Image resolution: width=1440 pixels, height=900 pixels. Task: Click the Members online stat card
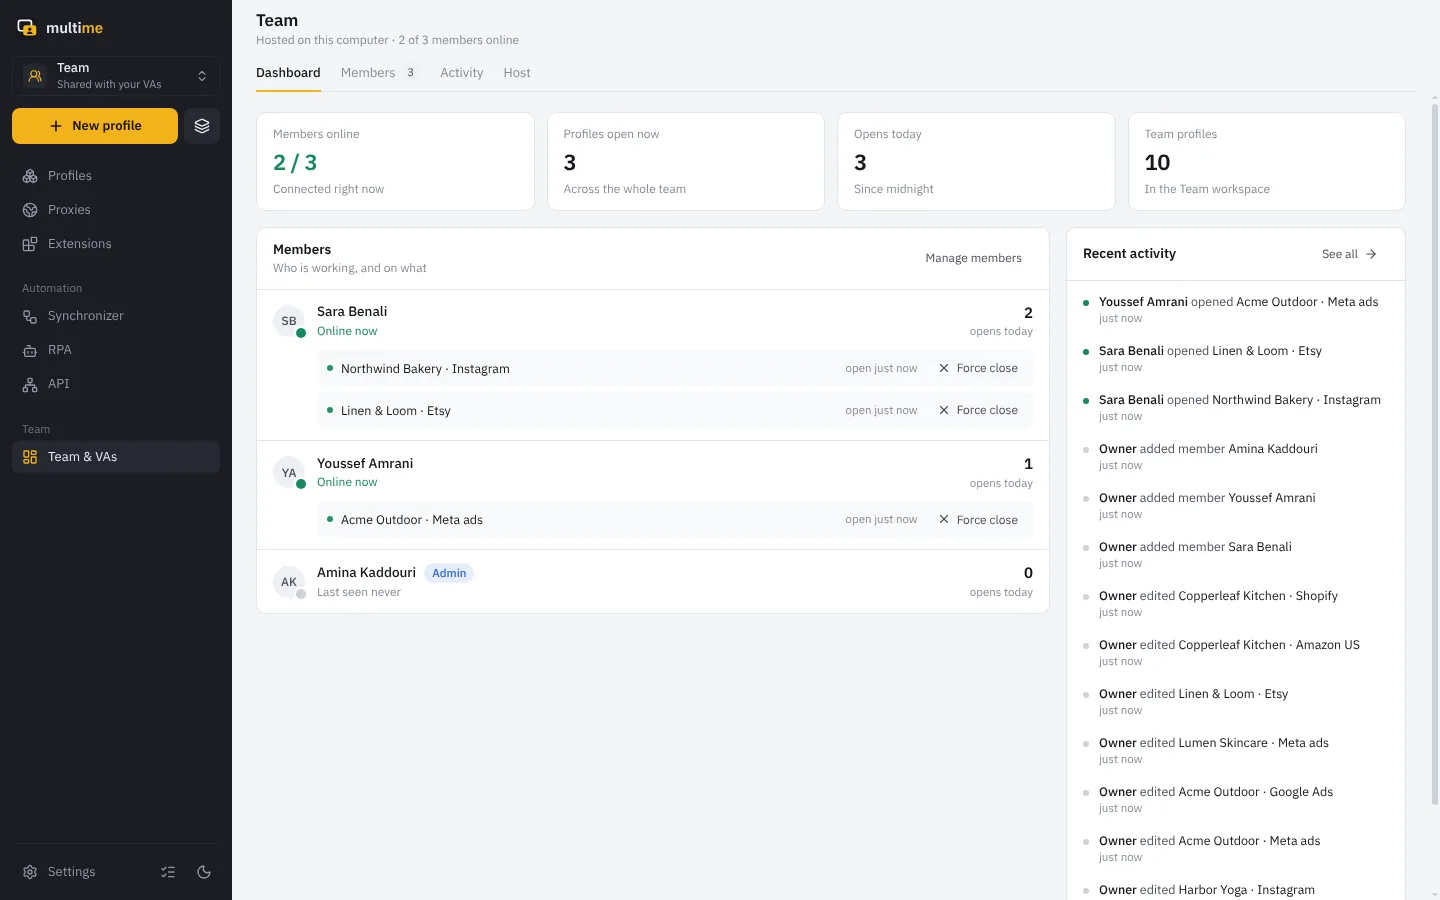pos(396,161)
